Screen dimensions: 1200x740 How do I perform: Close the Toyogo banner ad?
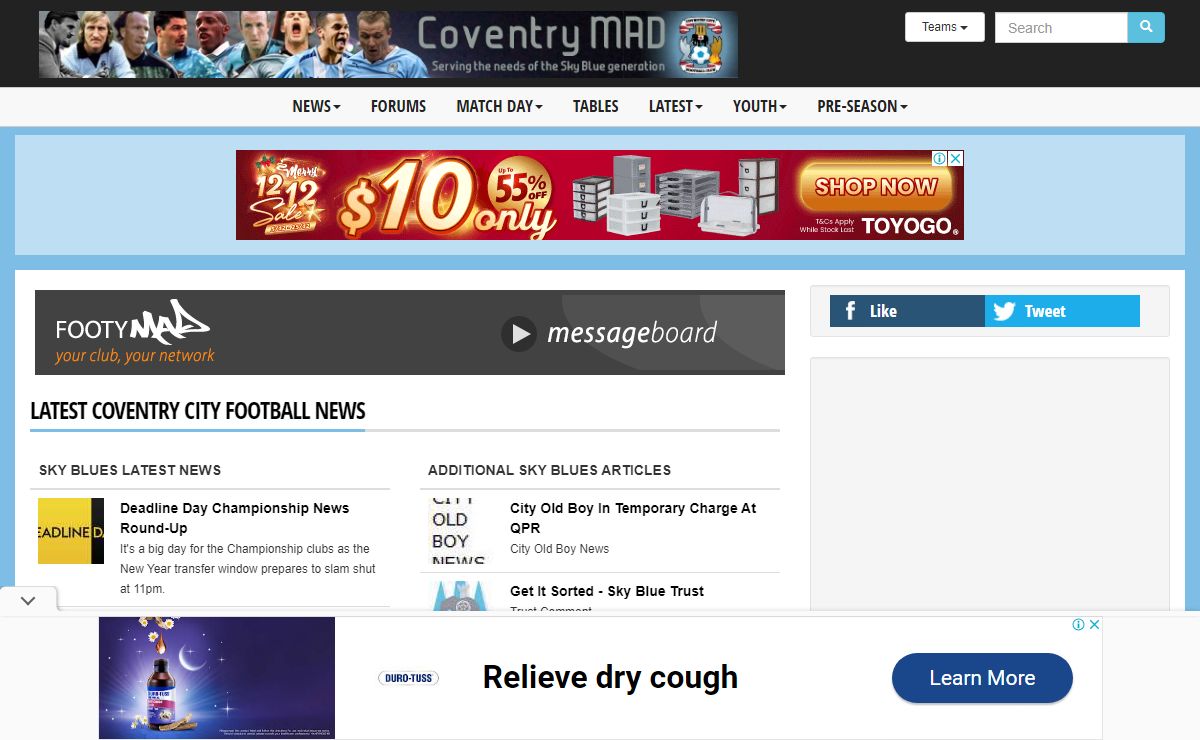click(x=956, y=158)
